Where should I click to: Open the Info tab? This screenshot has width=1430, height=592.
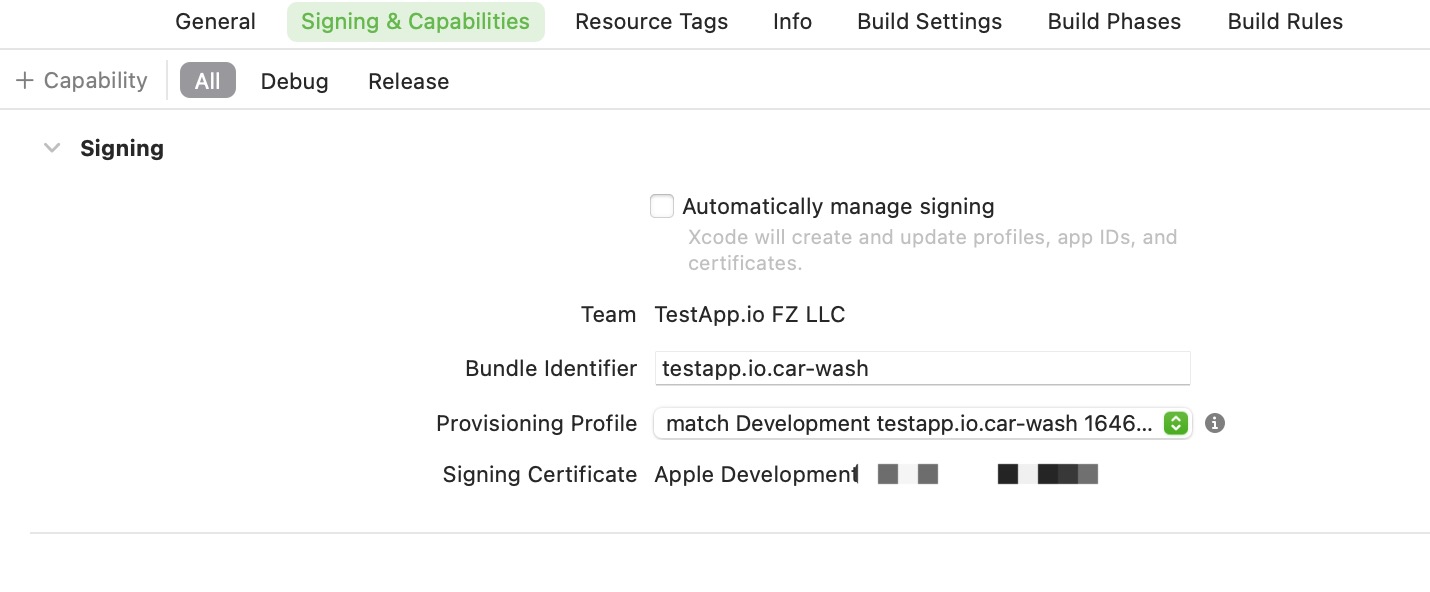(x=792, y=21)
